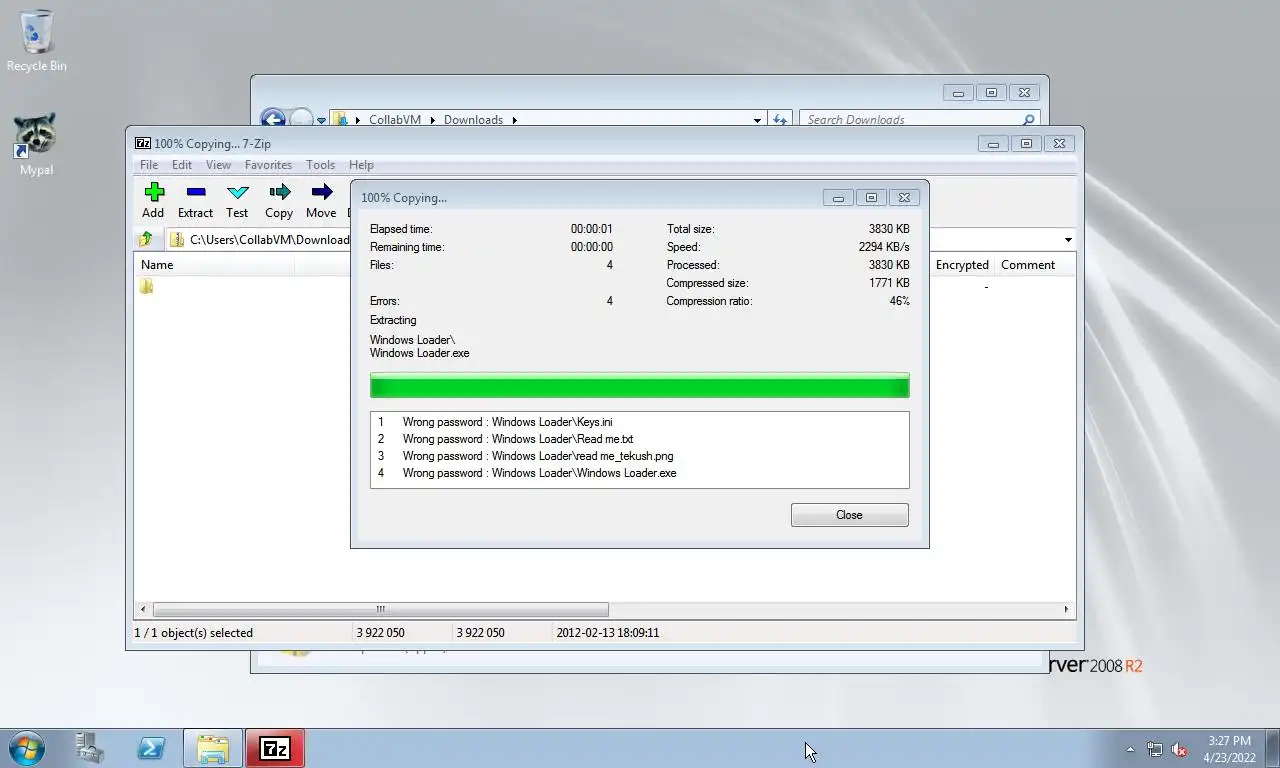
Task: Expand Explorer address bar history dropdown
Action: (x=757, y=120)
